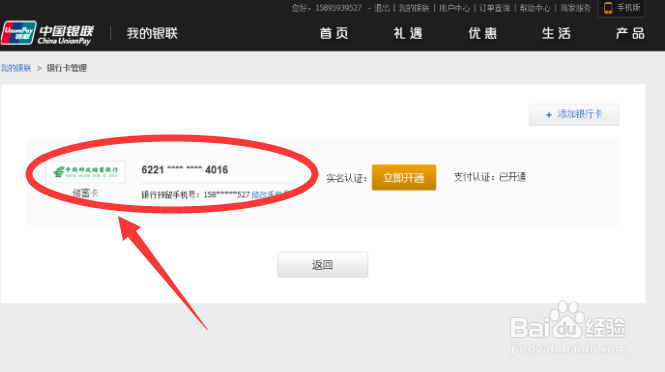Image resolution: width=665 pixels, height=372 pixels.
Task: Click the China Postal Savings Bank logo
Action: (86, 172)
